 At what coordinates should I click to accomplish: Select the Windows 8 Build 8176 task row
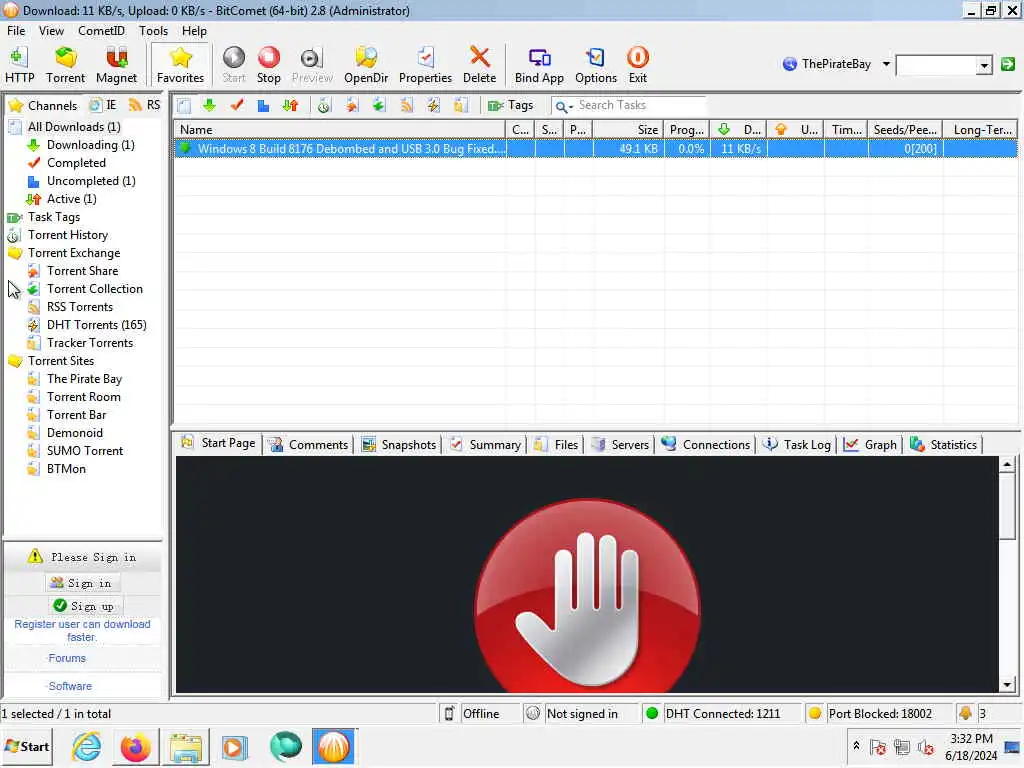(595, 149)
